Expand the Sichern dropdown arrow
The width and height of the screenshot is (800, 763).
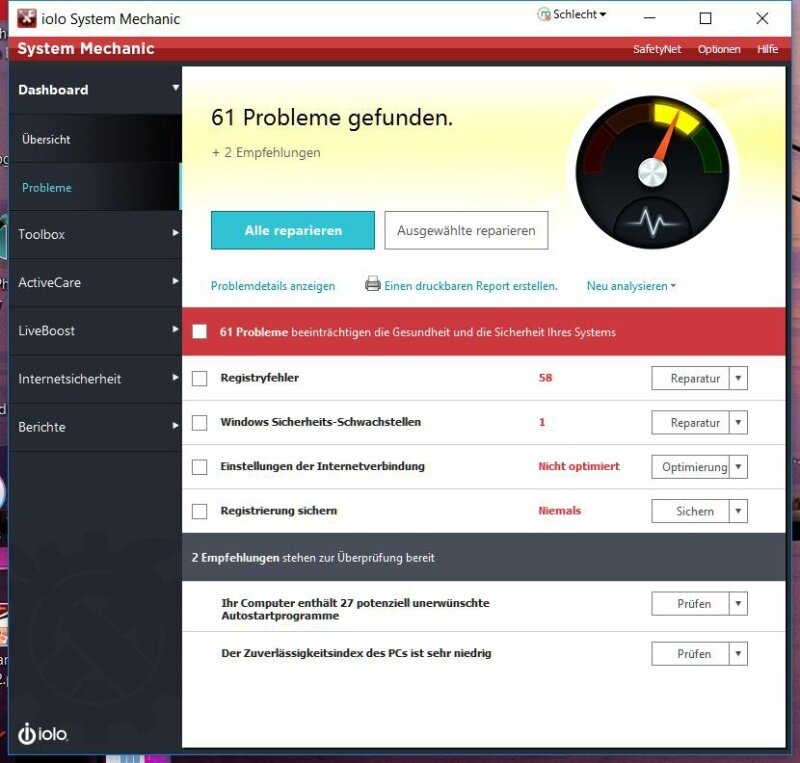tap(738, 511)
